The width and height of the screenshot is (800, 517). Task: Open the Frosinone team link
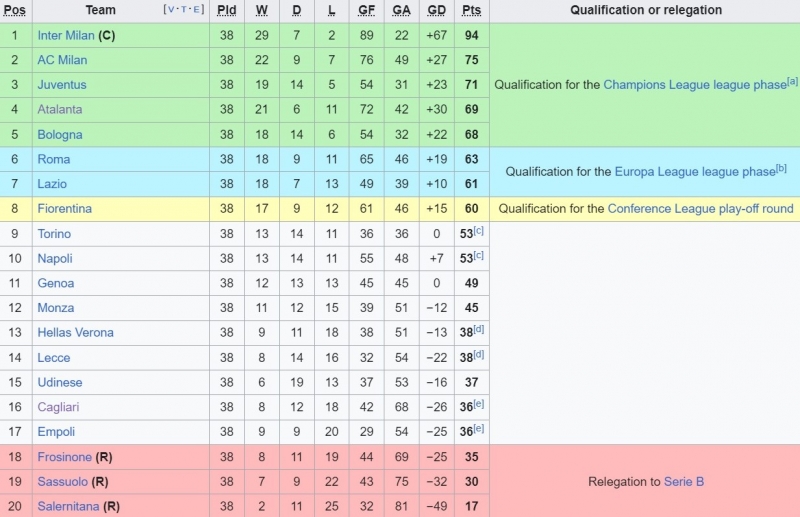click(64, 457)
